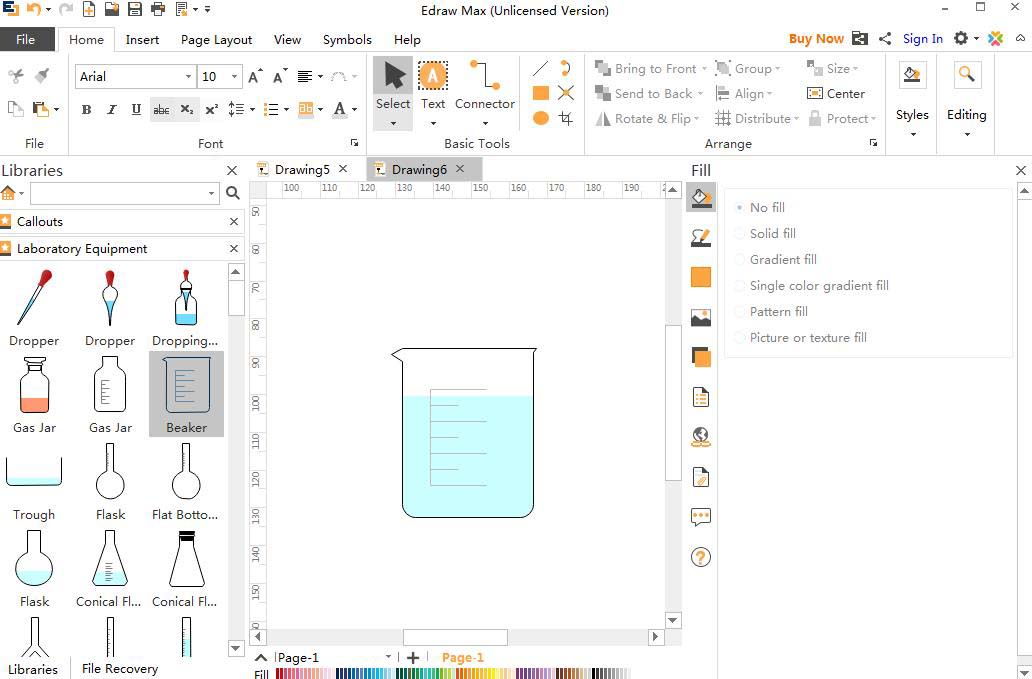
Task: Switch to the Drawing5 document tab
Action: [x=301, y=169]
